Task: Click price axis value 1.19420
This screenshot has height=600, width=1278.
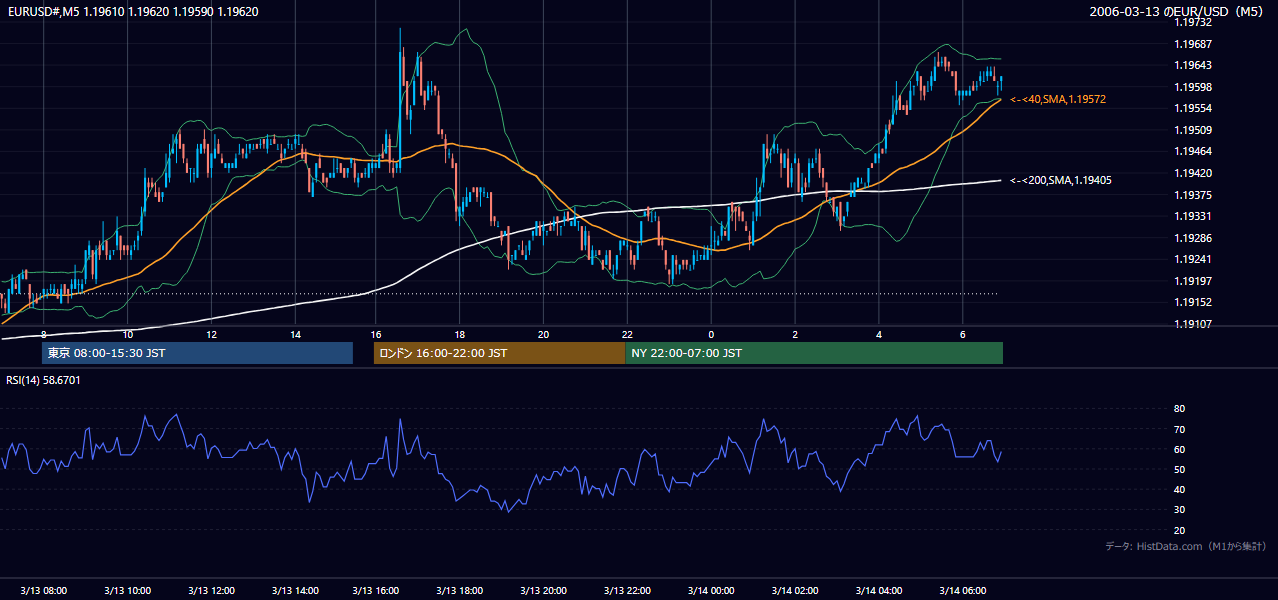Action: point(1193,174)
